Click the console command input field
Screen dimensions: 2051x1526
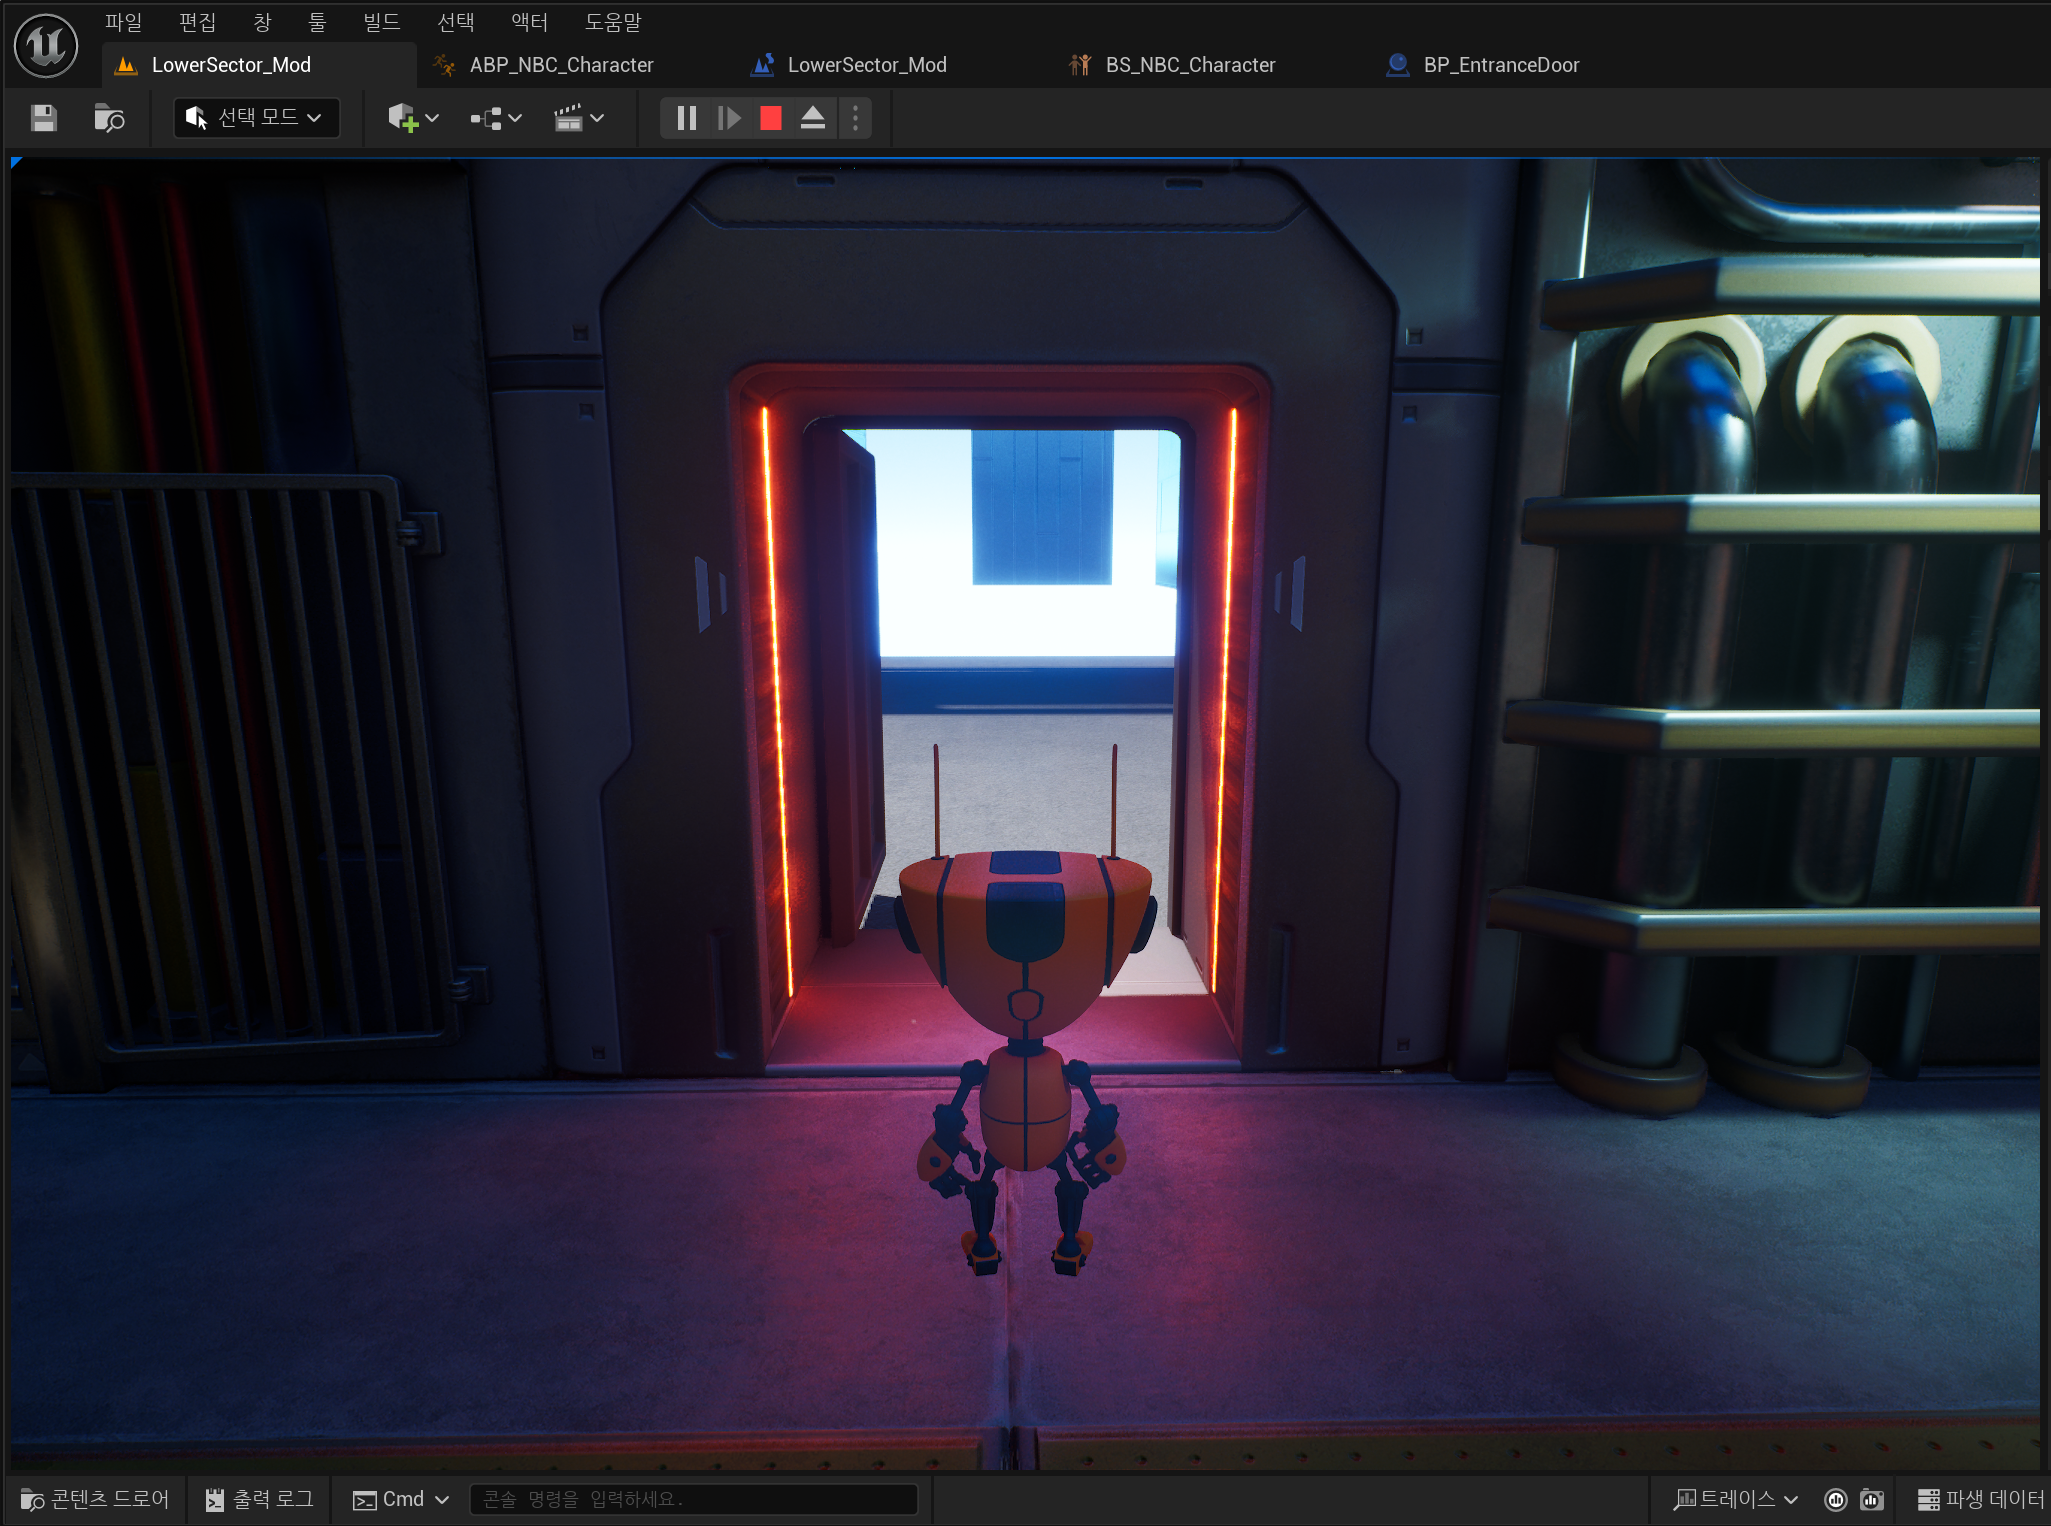(x=692, y=1499)
